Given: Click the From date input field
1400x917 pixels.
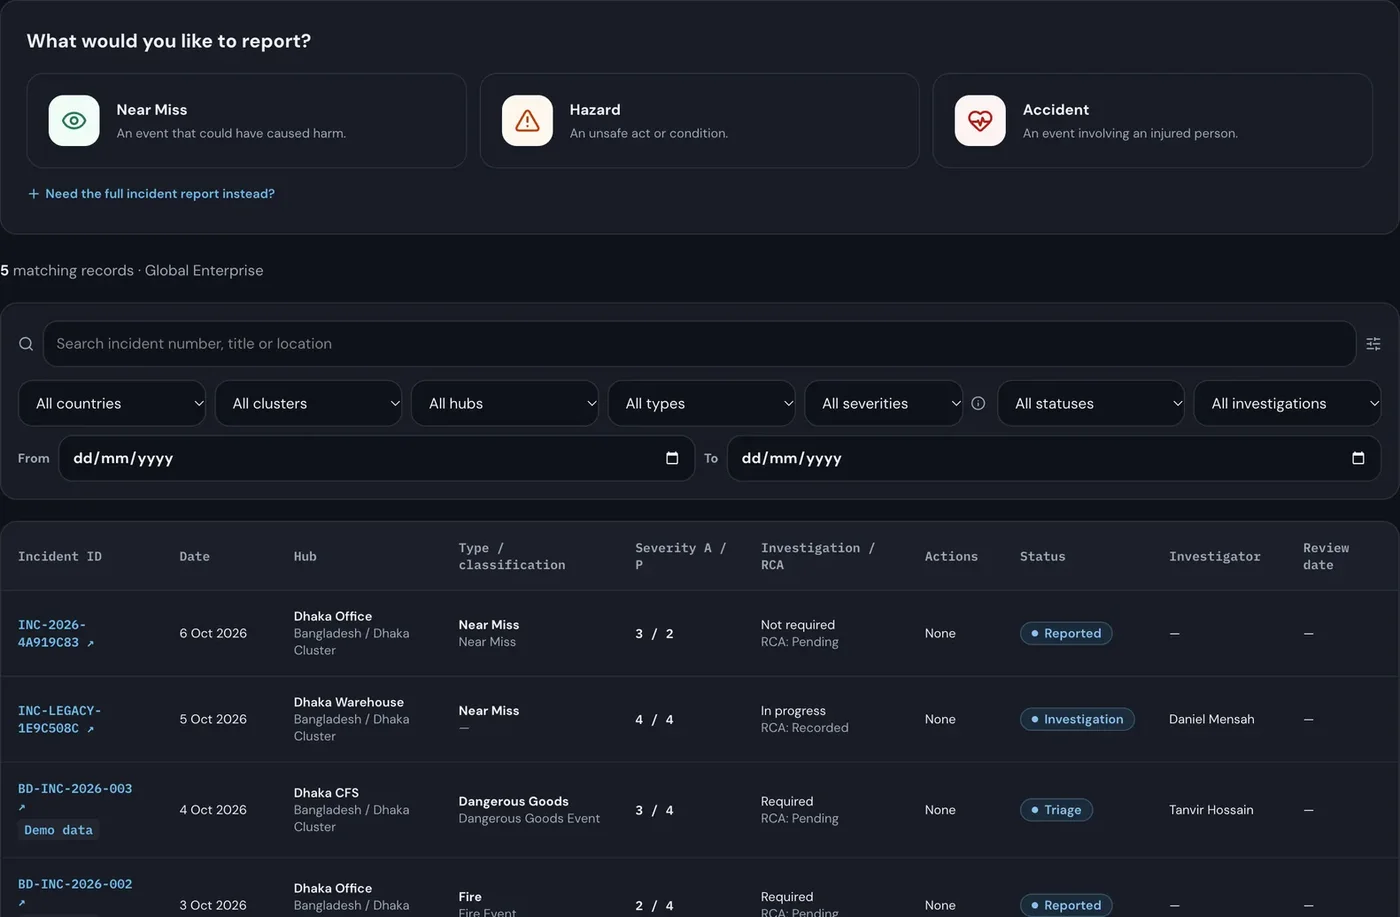Looking at the screenshot, I should tap(376, 458).
